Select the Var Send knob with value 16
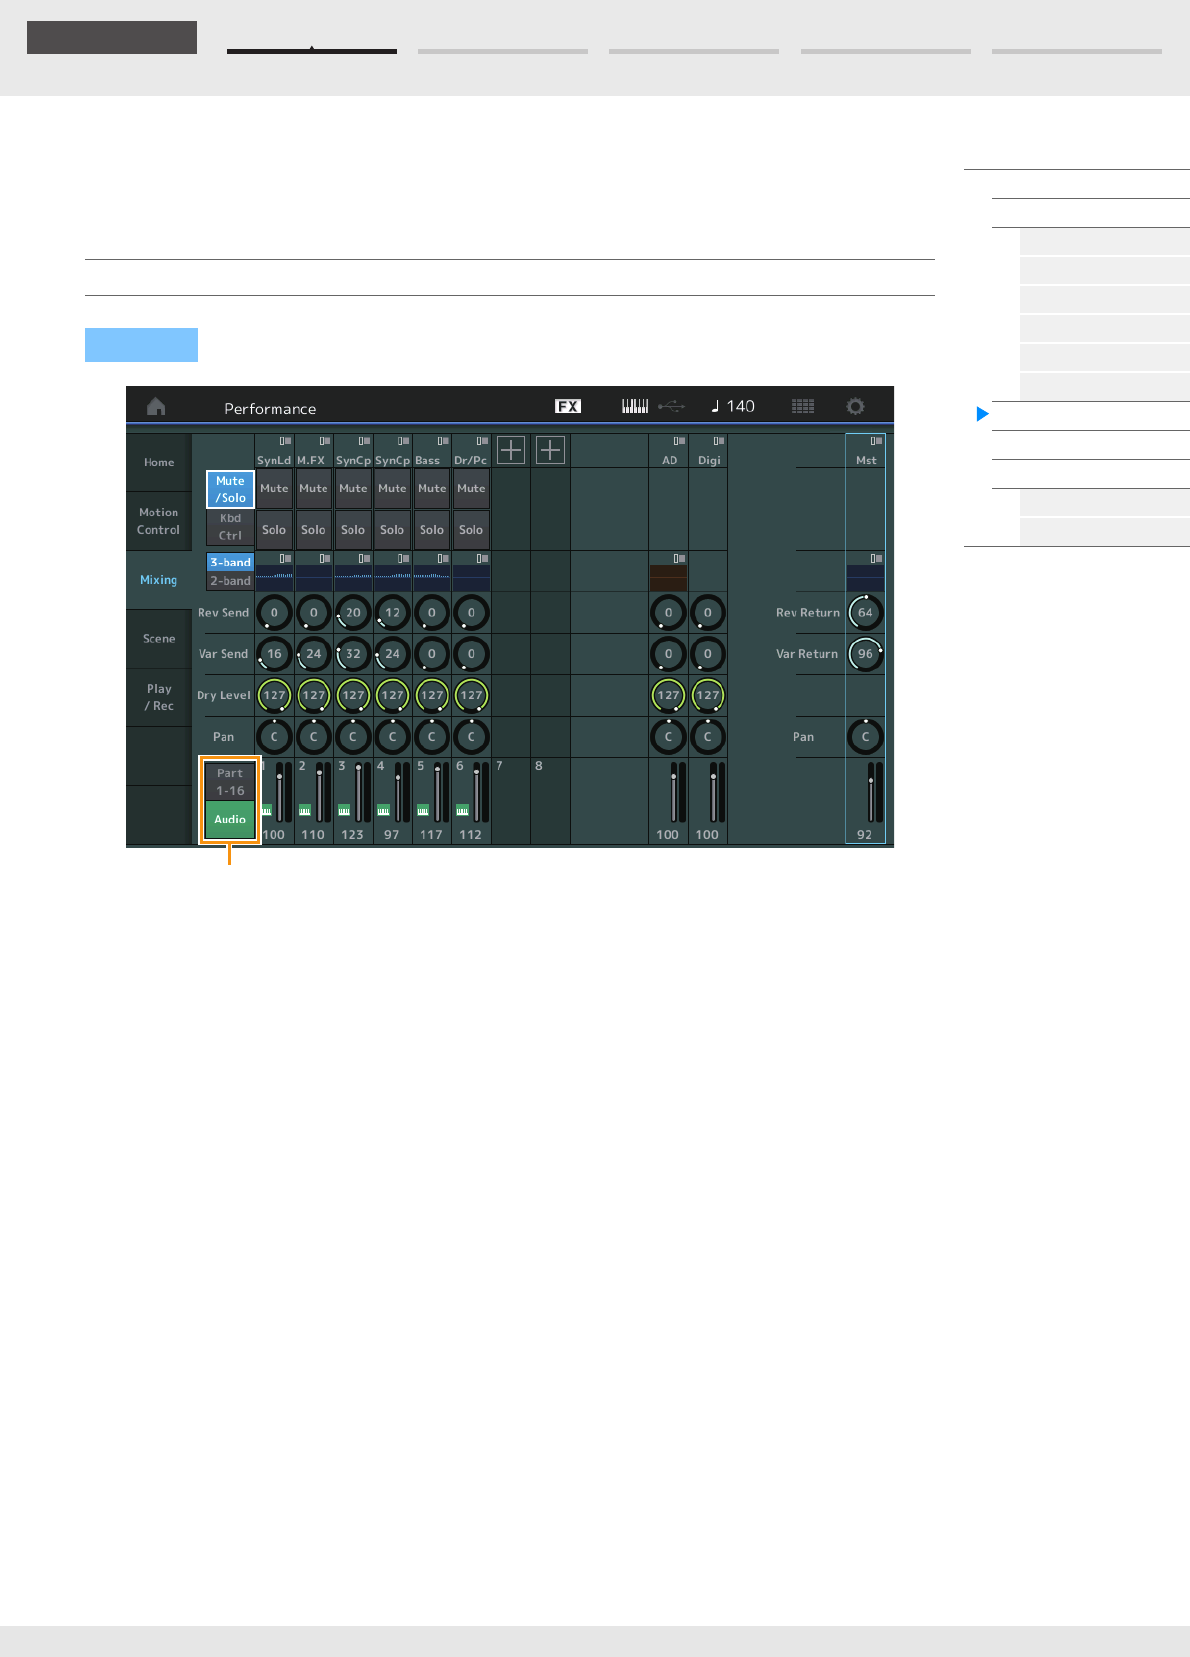The width and height of the screenshot is (1190, 1657). [274, 654]
